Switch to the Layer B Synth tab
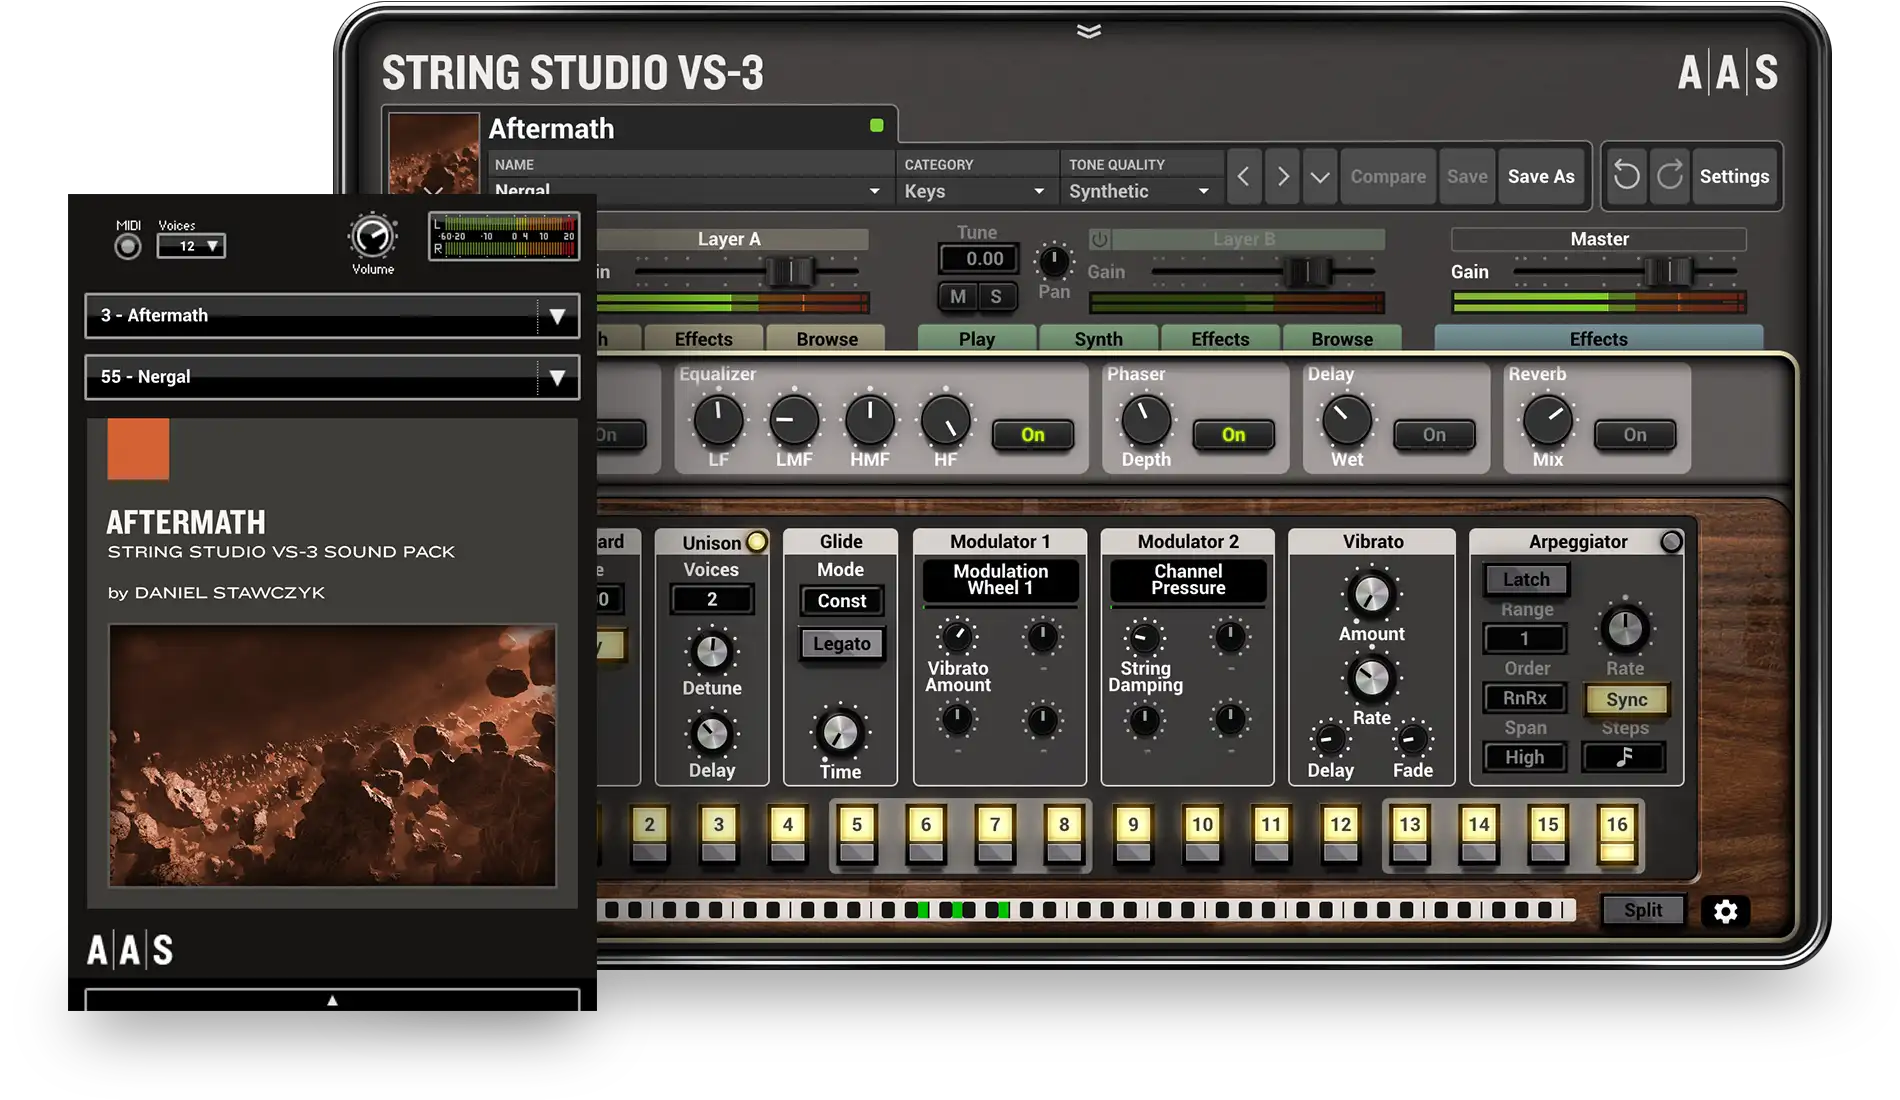Image resolution: width=1900 pixels, height=1100 pixels. point(1098,339)
